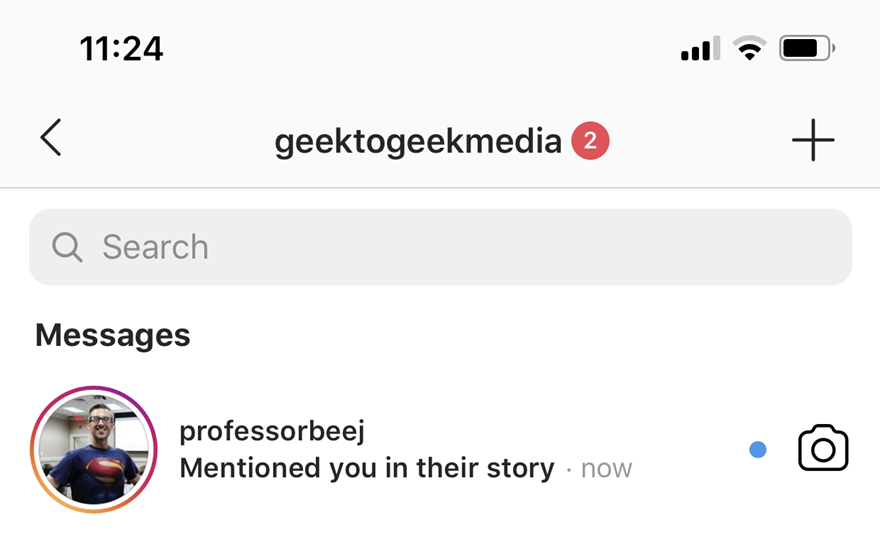Open the "Mentioned you in their story" message
This screenshot has height=537, width=880.
click(366, 468)
